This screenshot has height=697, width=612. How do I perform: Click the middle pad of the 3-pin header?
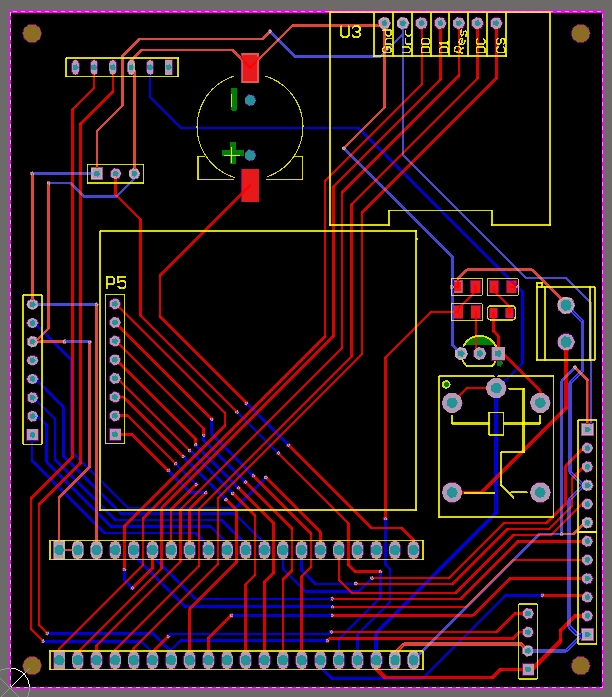[116, 173]
